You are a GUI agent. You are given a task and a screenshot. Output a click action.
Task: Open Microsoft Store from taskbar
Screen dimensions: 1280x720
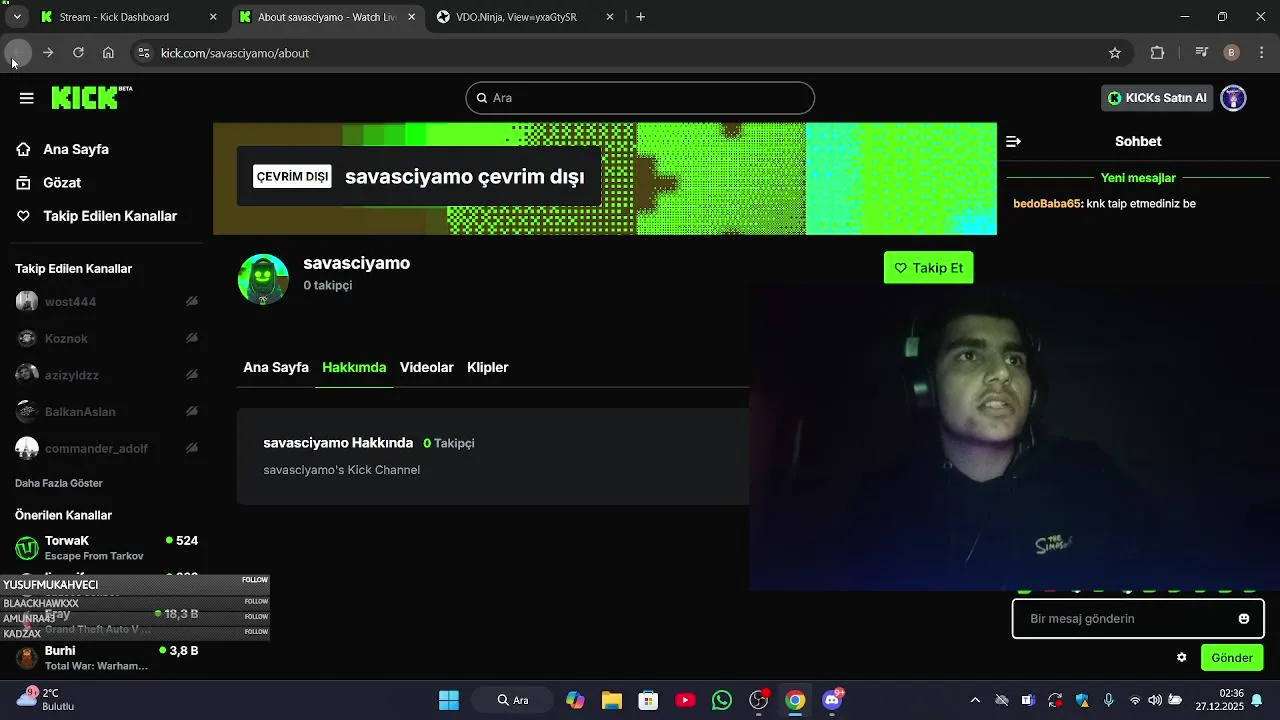649,700
